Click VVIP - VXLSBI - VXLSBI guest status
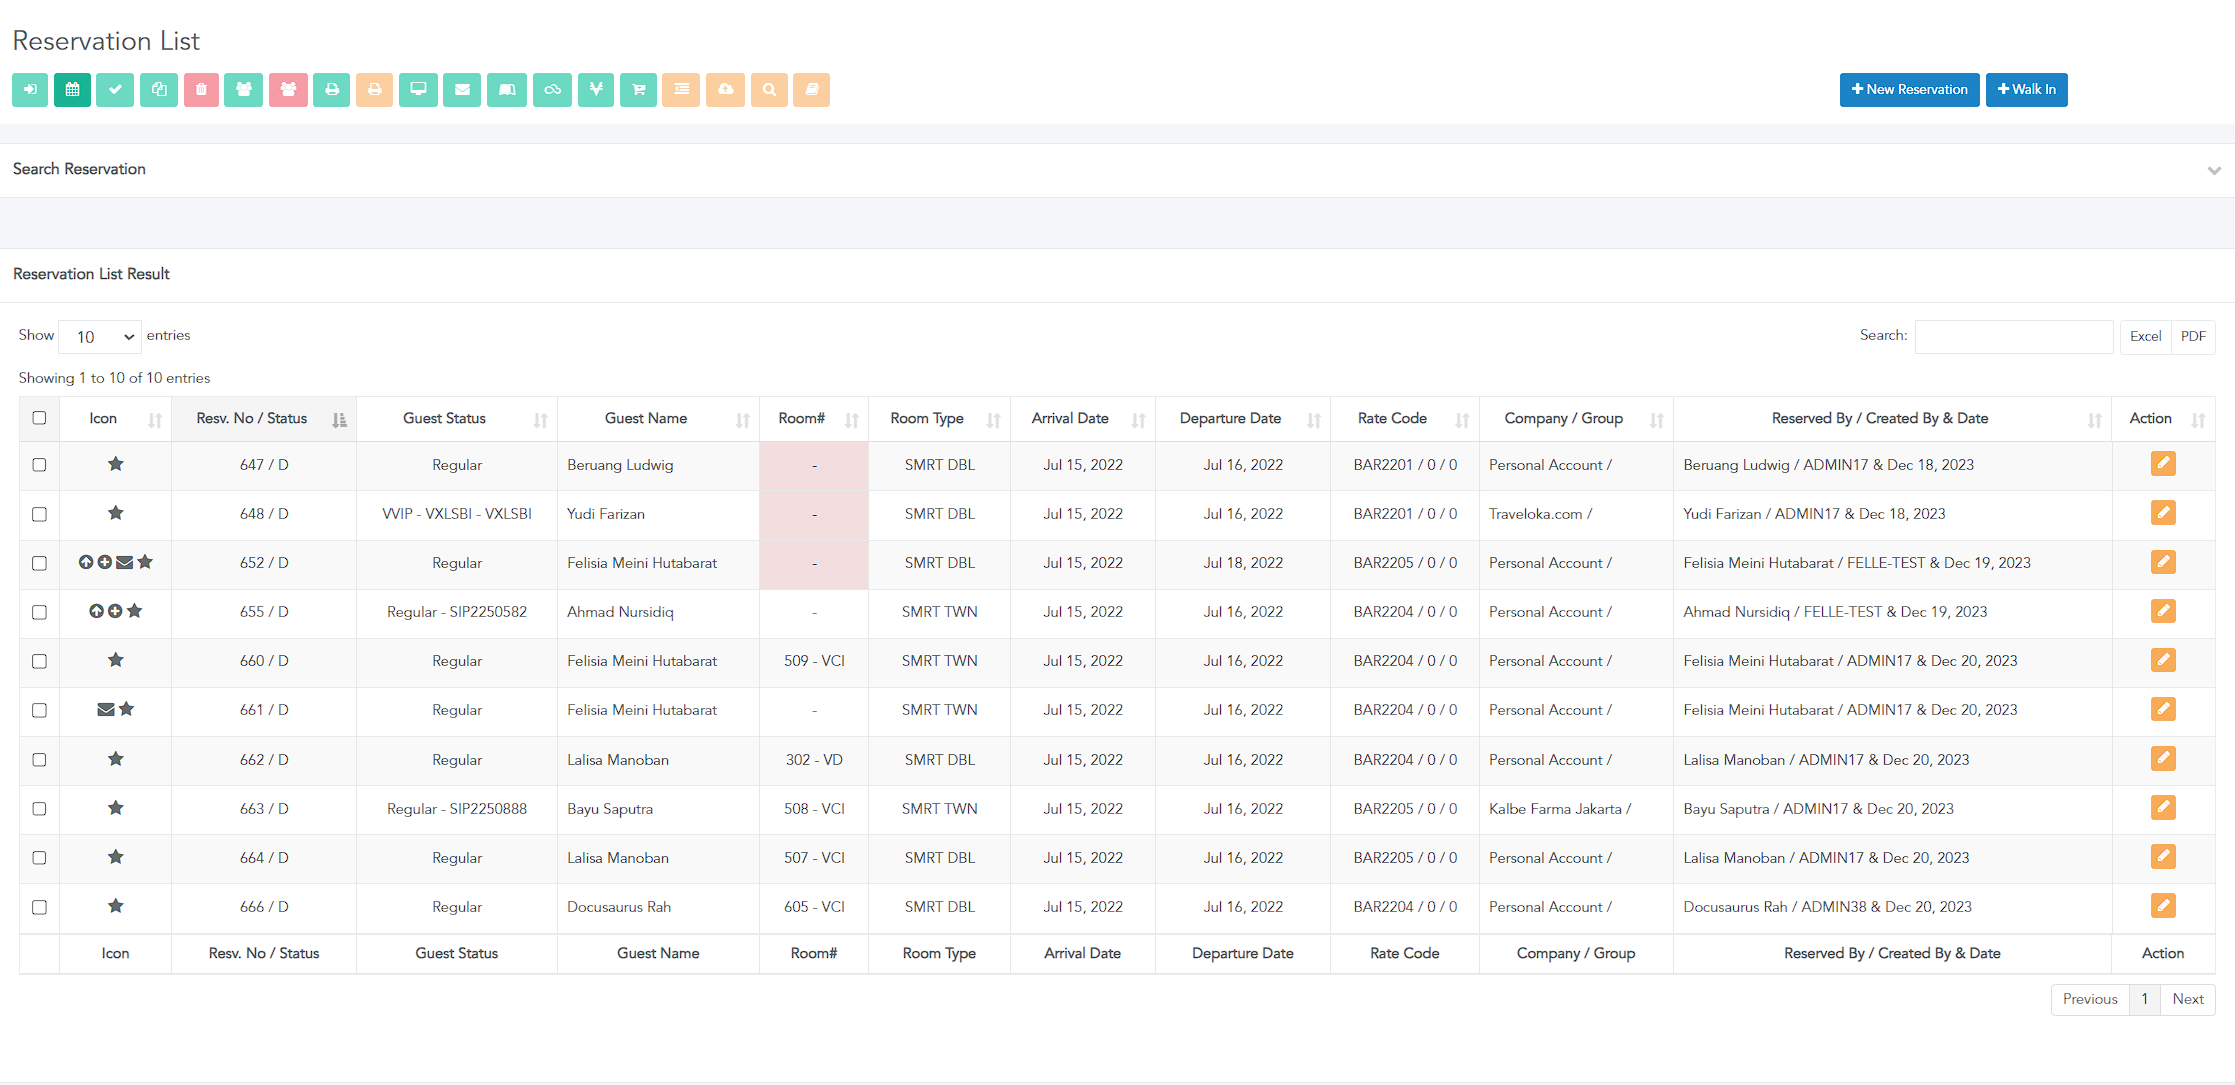 (457, 514)
